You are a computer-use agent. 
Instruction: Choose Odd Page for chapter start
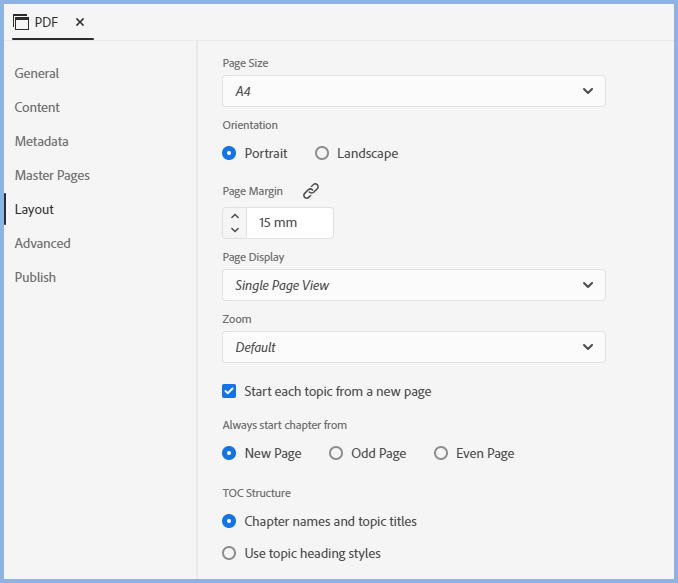(x=336, y=453)
